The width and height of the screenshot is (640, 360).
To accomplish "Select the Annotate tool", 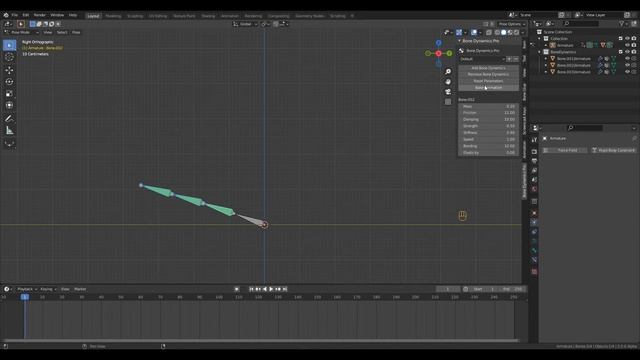I will (9, 119).
